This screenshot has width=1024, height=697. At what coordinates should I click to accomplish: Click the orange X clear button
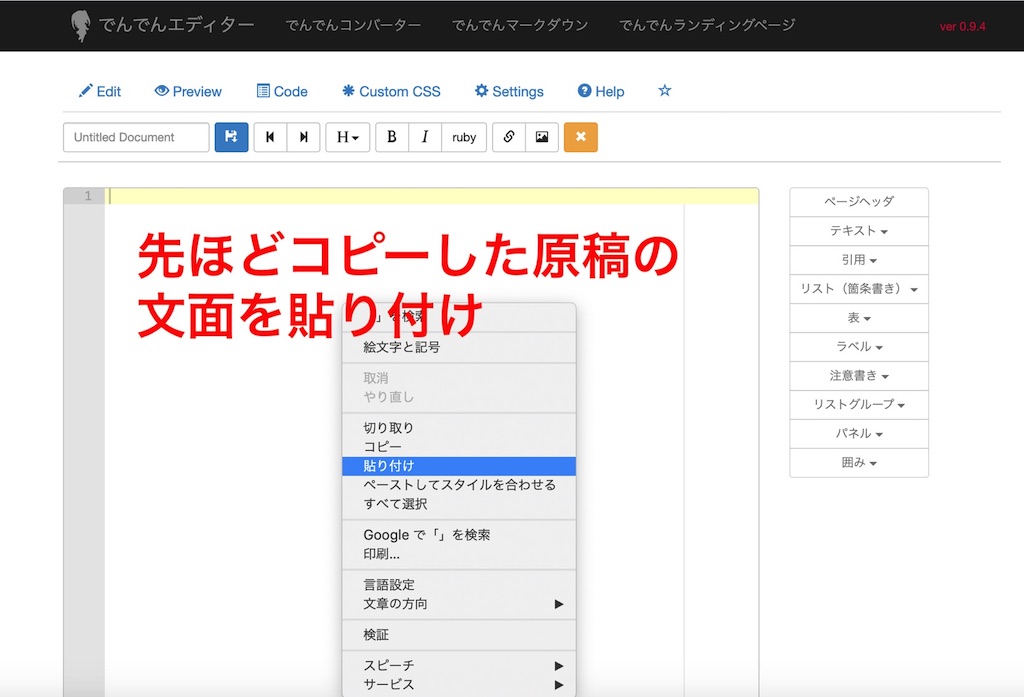pyautogui.click(x=581, y=137)
